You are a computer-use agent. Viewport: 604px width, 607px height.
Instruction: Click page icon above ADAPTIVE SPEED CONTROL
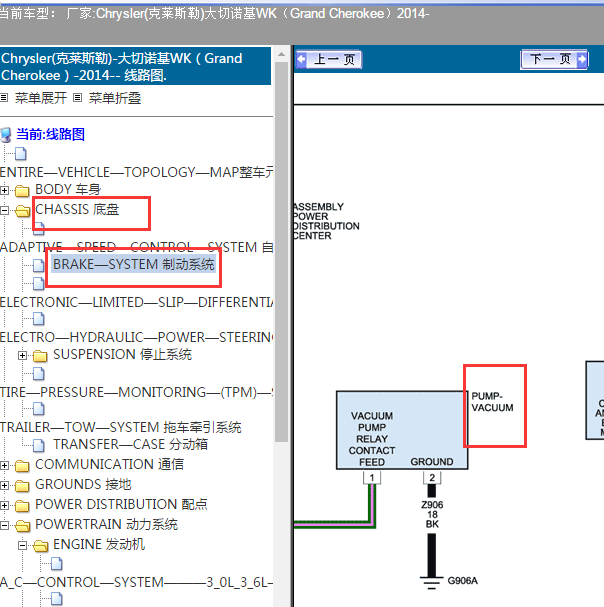[39, 229]
